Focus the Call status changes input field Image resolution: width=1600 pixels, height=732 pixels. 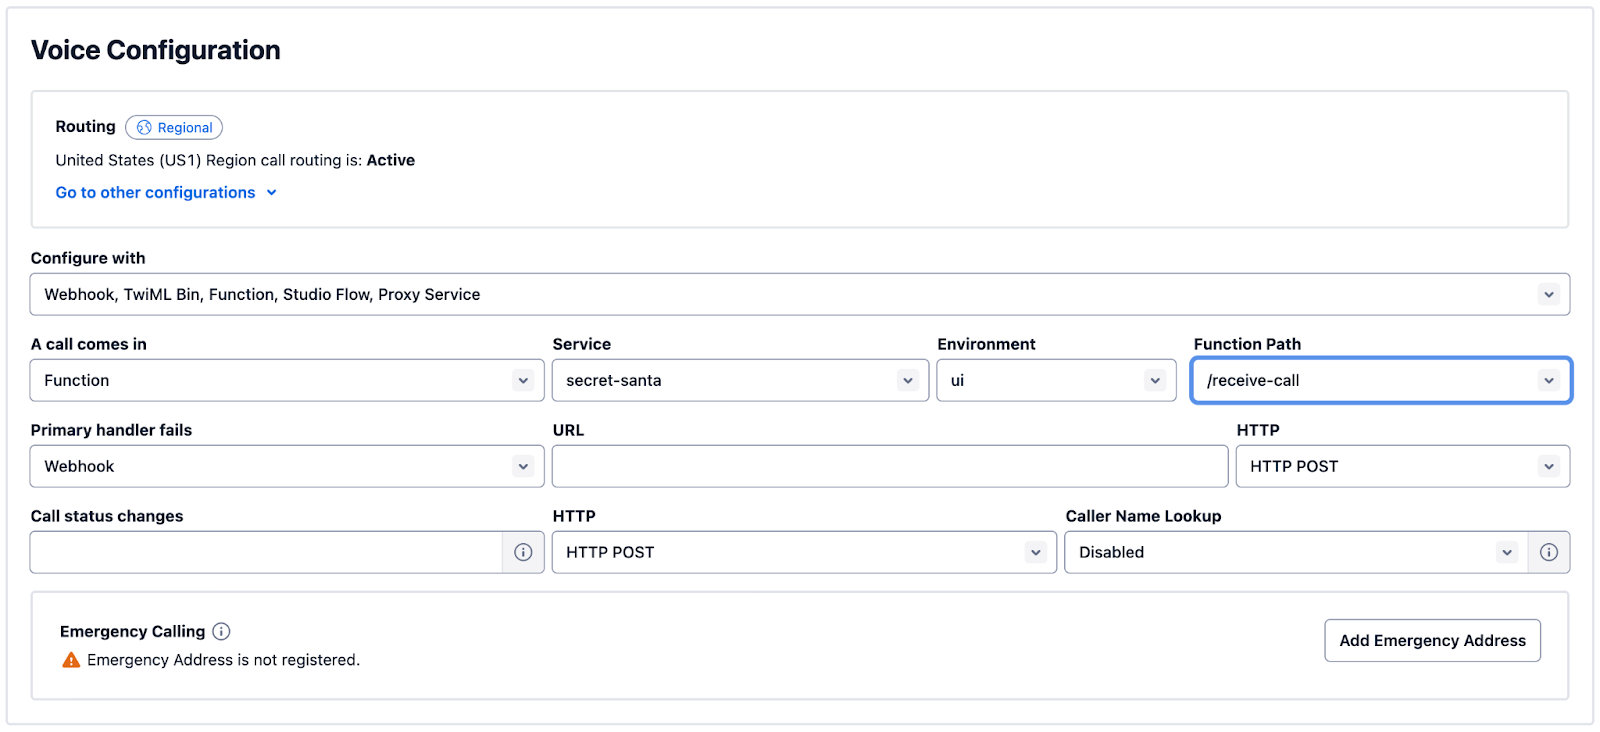(266, 552)
